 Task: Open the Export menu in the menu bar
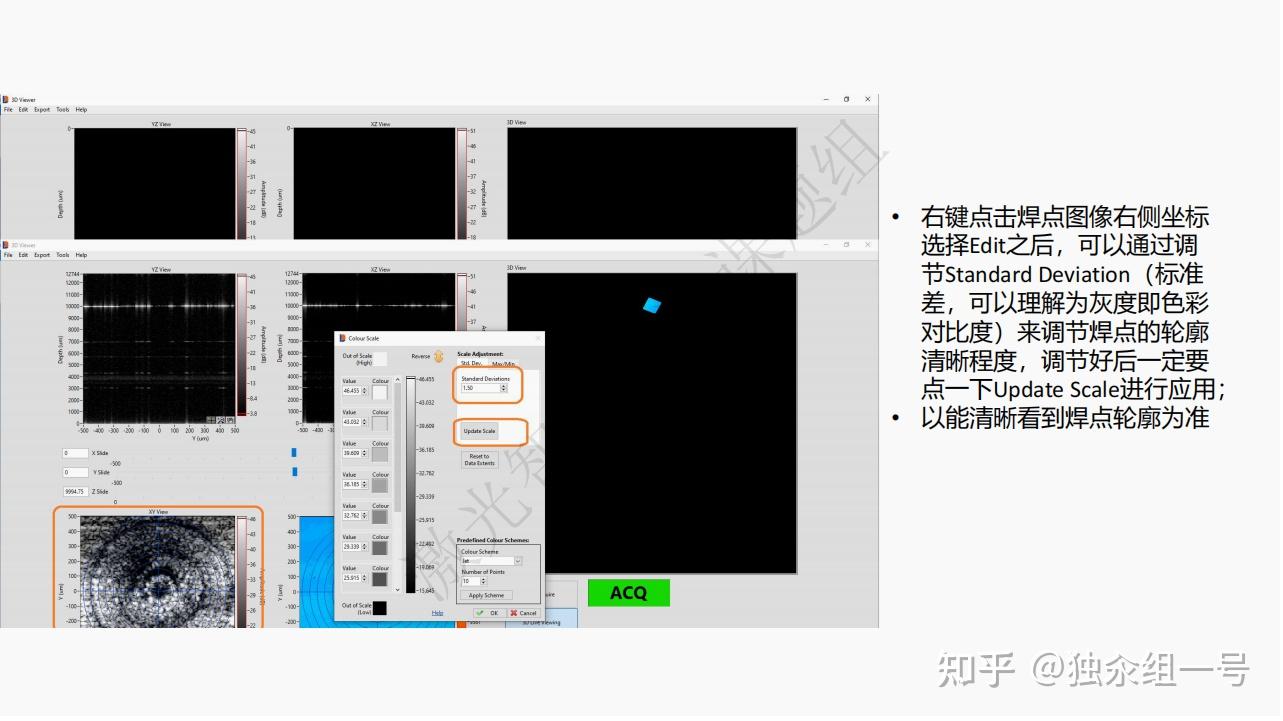[x=41, y=109]
